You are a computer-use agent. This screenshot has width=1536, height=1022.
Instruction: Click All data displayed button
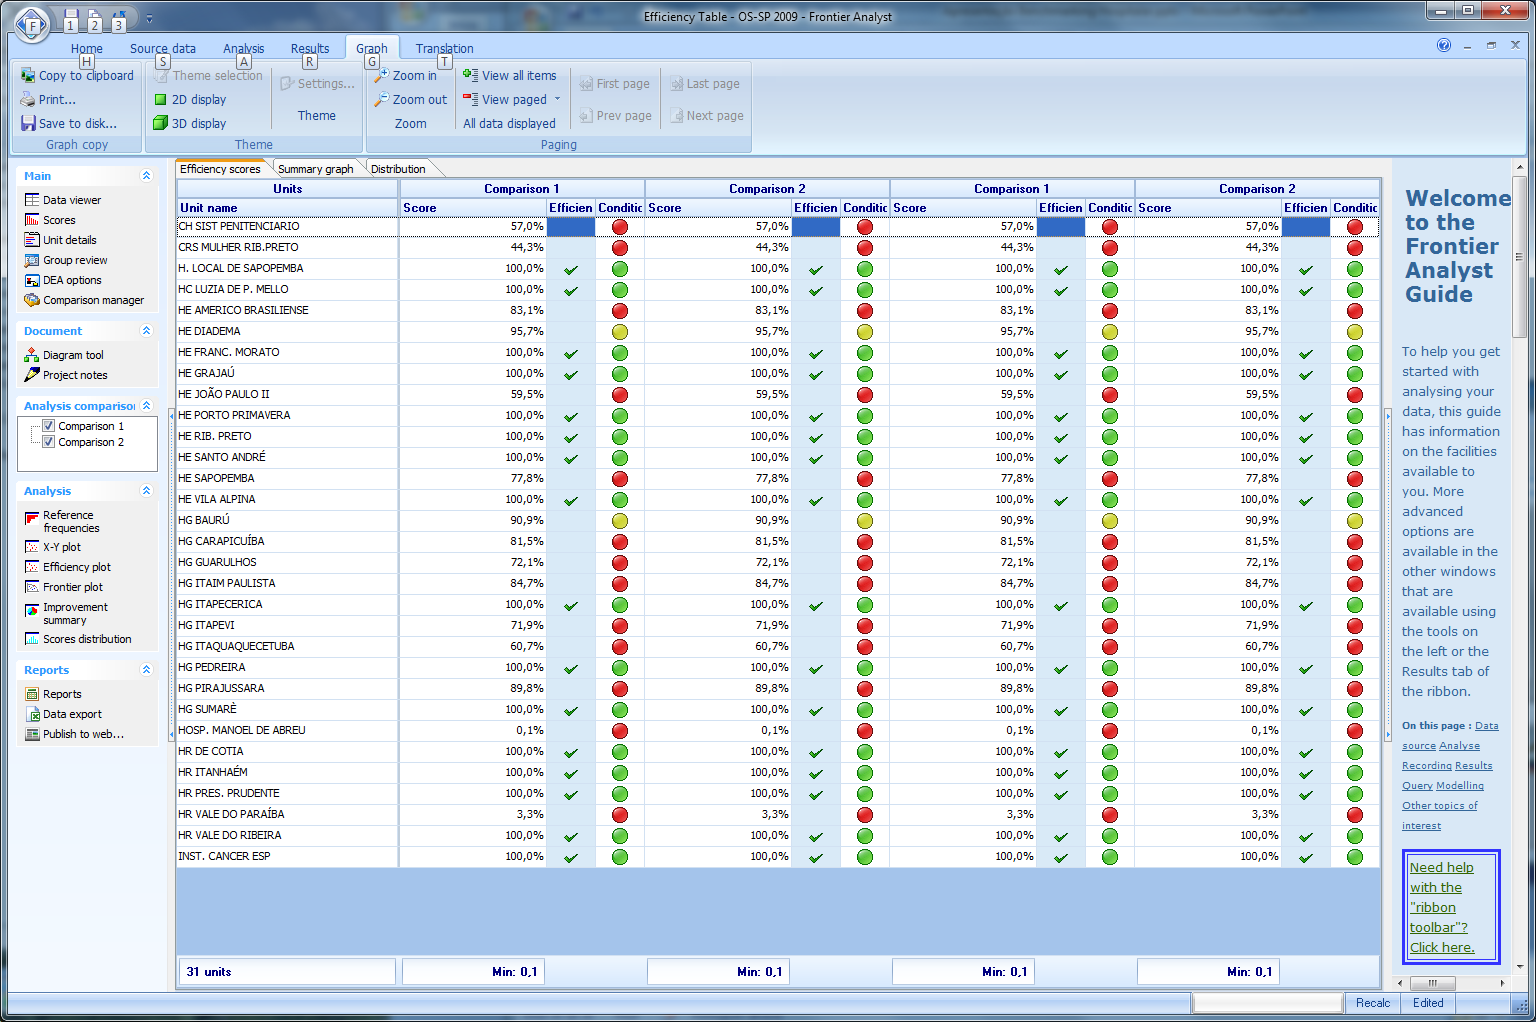[x=509, y=124]
